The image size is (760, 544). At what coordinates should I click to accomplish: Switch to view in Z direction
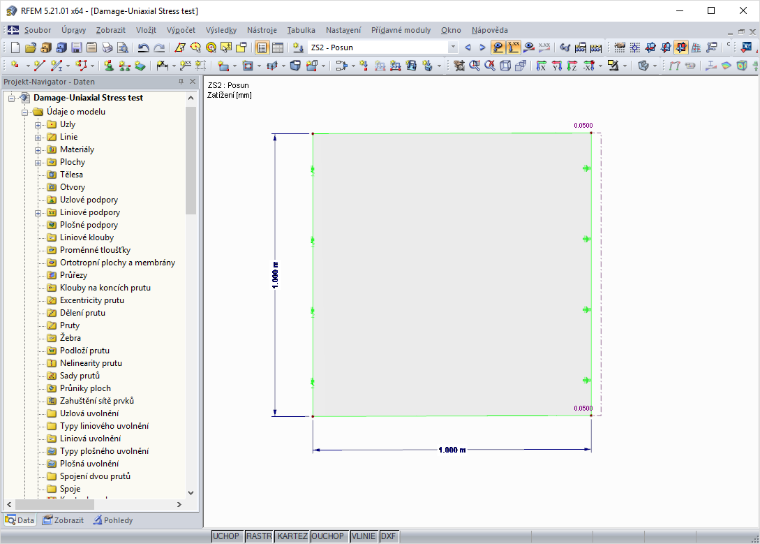click(x=572, y=65)
